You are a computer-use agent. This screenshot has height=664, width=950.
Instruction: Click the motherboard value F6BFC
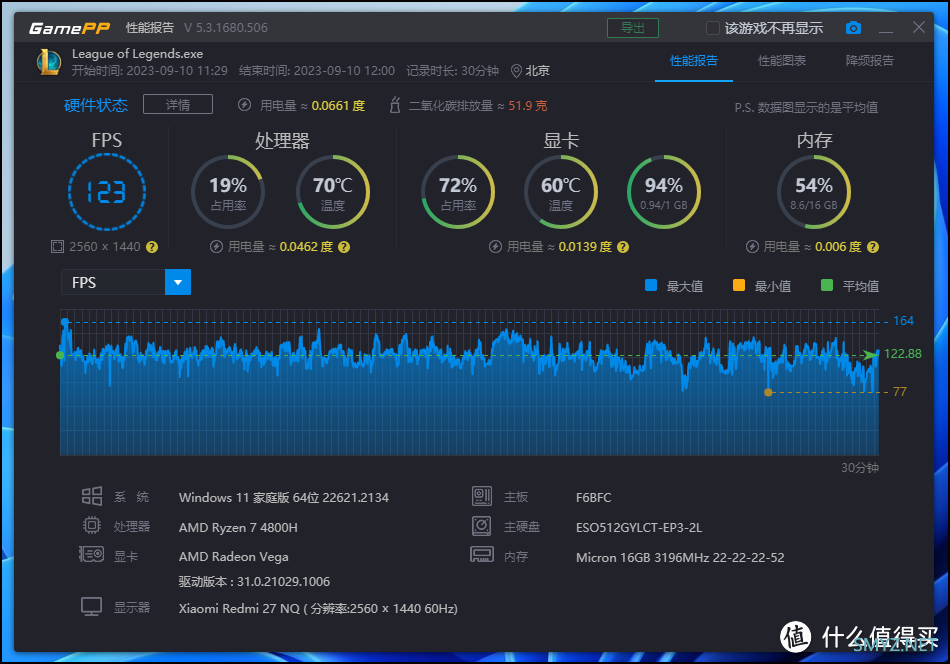[594, 497]
